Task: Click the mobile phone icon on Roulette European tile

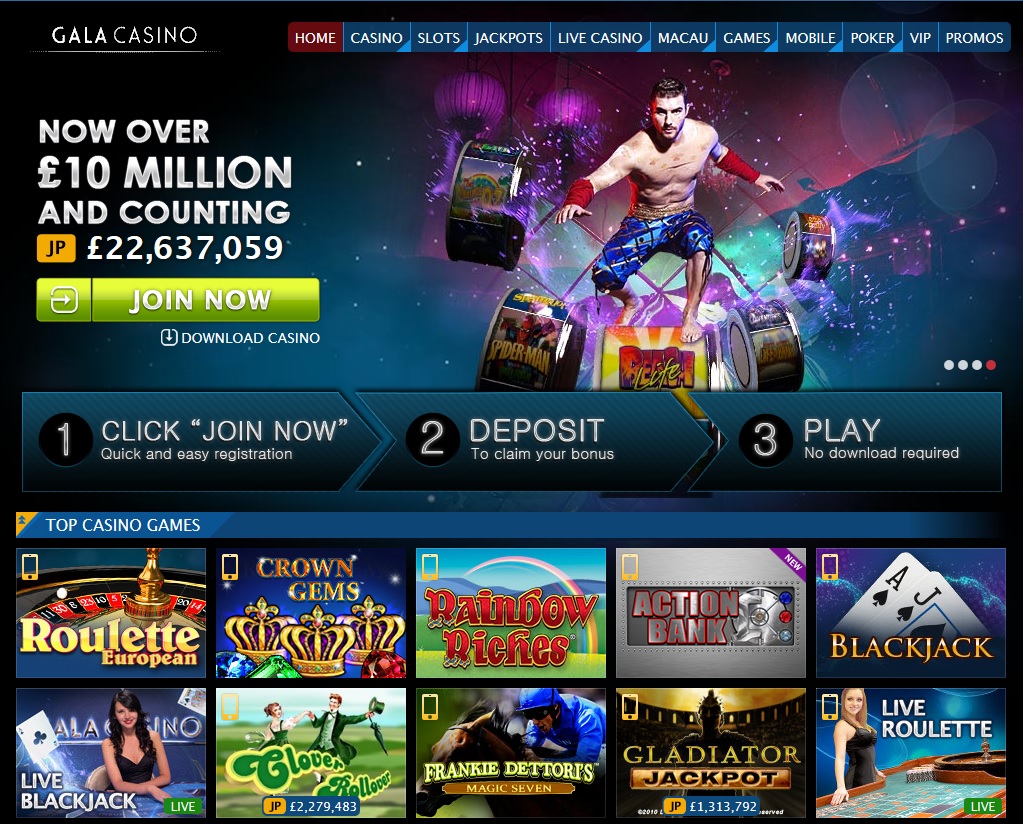Action: click(30, 567)
